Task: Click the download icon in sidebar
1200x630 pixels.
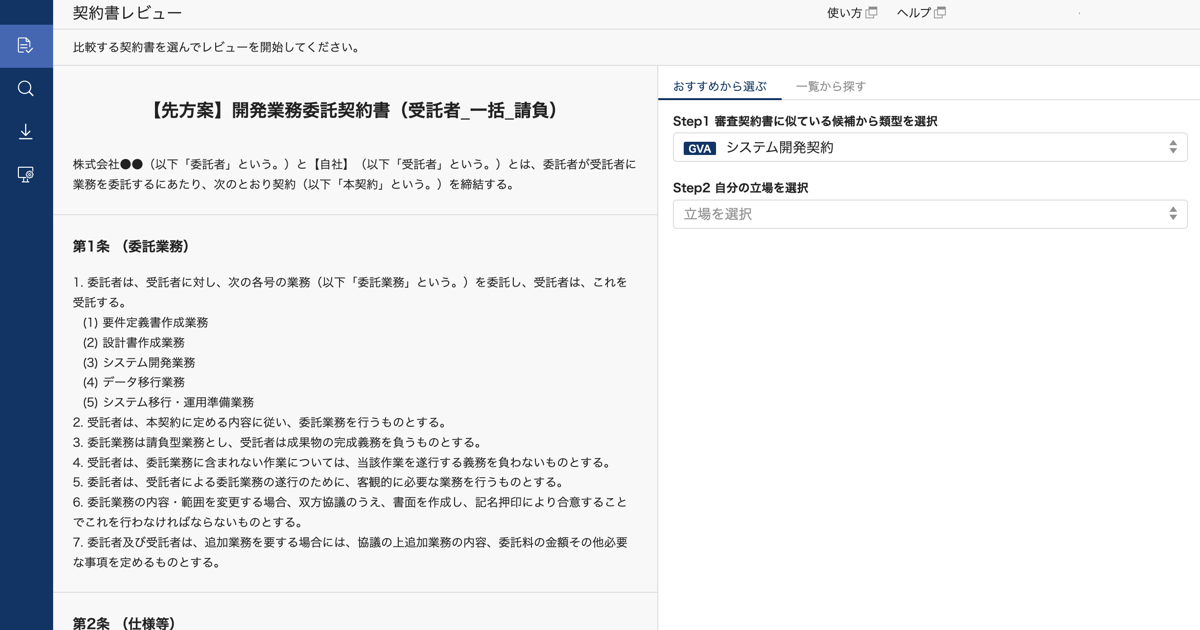Action: pos(26,132)
